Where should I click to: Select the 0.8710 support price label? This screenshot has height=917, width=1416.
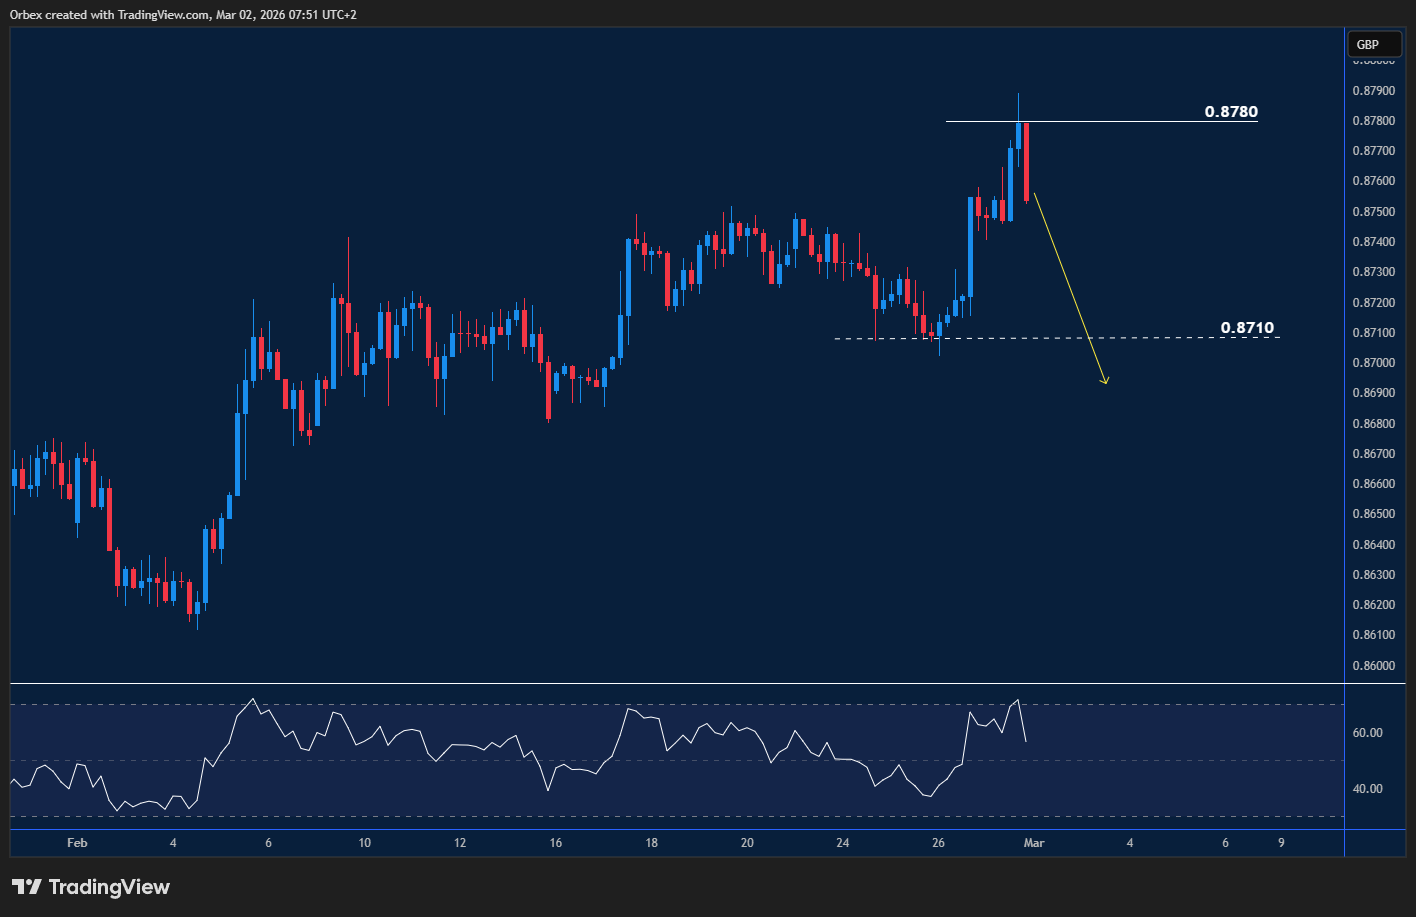[x=1247, y=327]
